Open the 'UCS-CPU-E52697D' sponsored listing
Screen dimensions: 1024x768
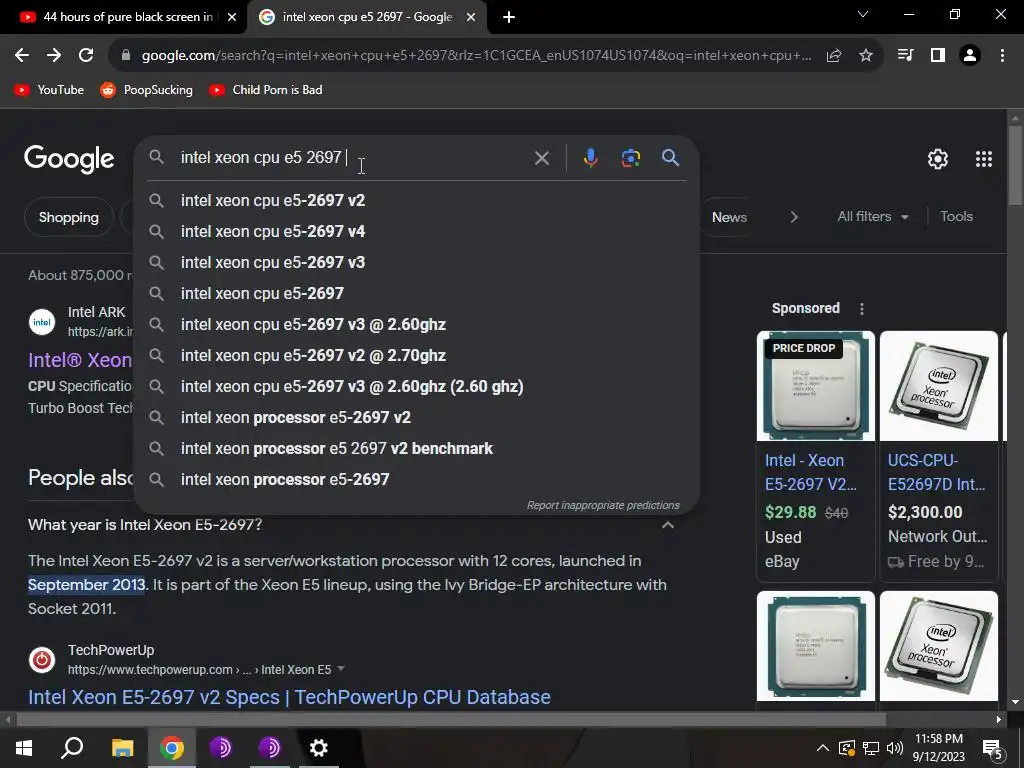click(x=937, y=472)
